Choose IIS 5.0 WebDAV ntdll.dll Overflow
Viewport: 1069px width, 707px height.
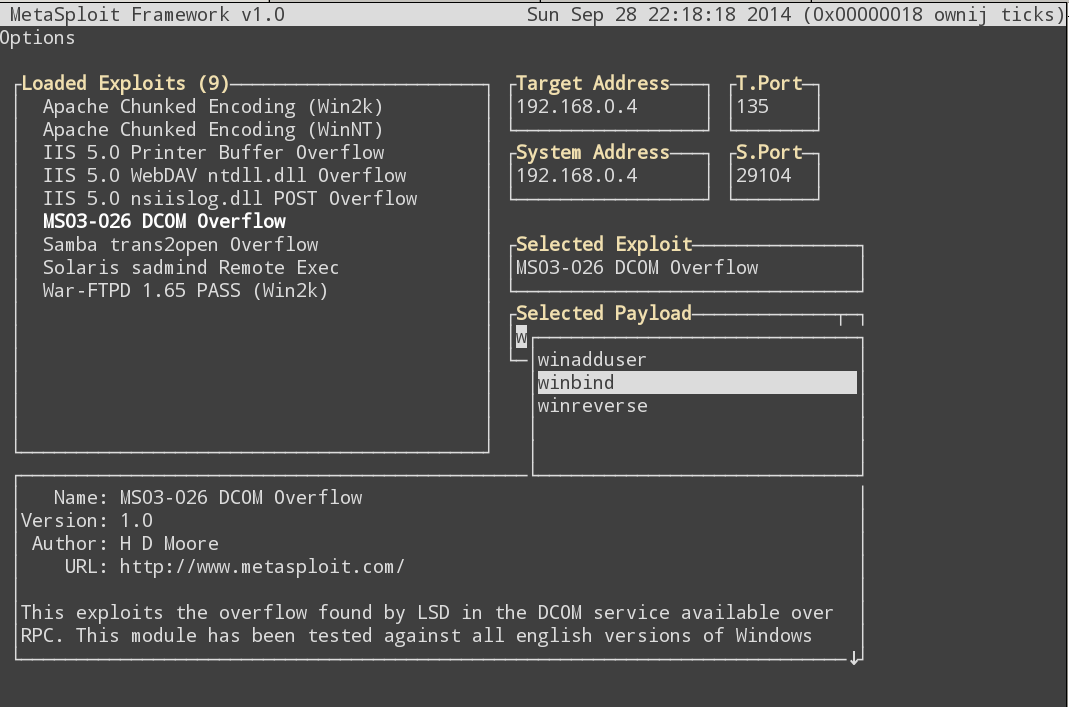[x=224, y=176]
